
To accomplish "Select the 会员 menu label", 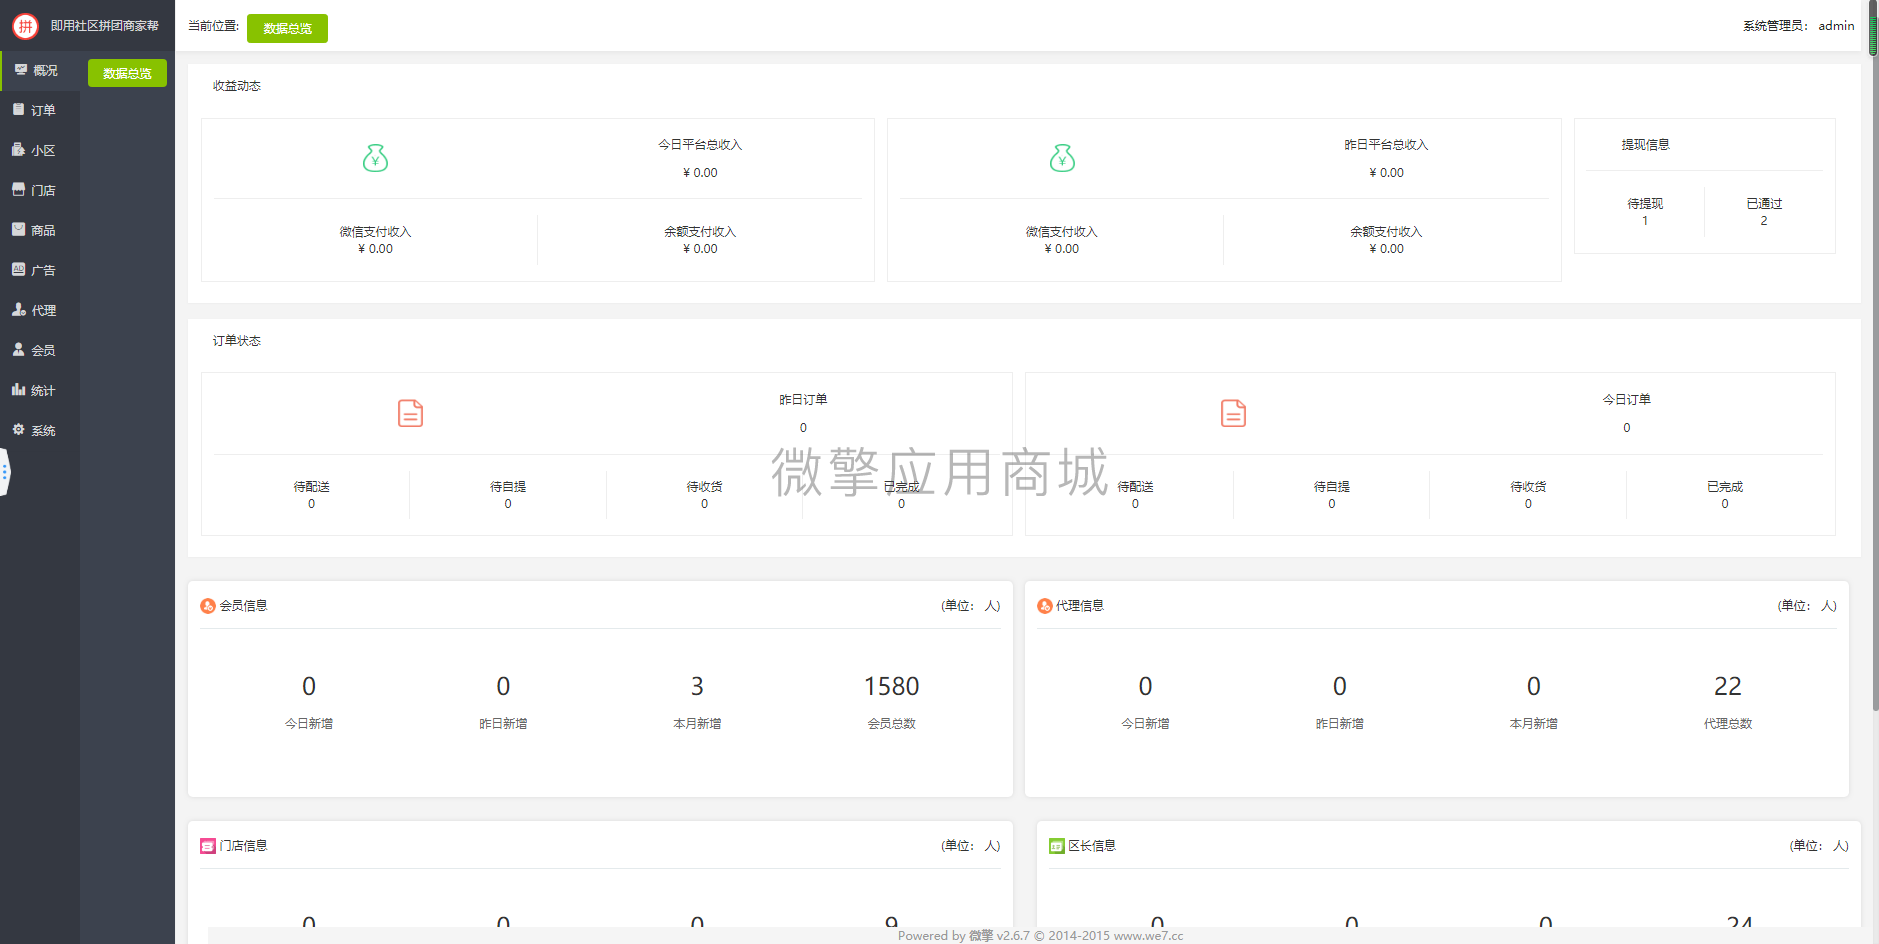I will [43, 351].
